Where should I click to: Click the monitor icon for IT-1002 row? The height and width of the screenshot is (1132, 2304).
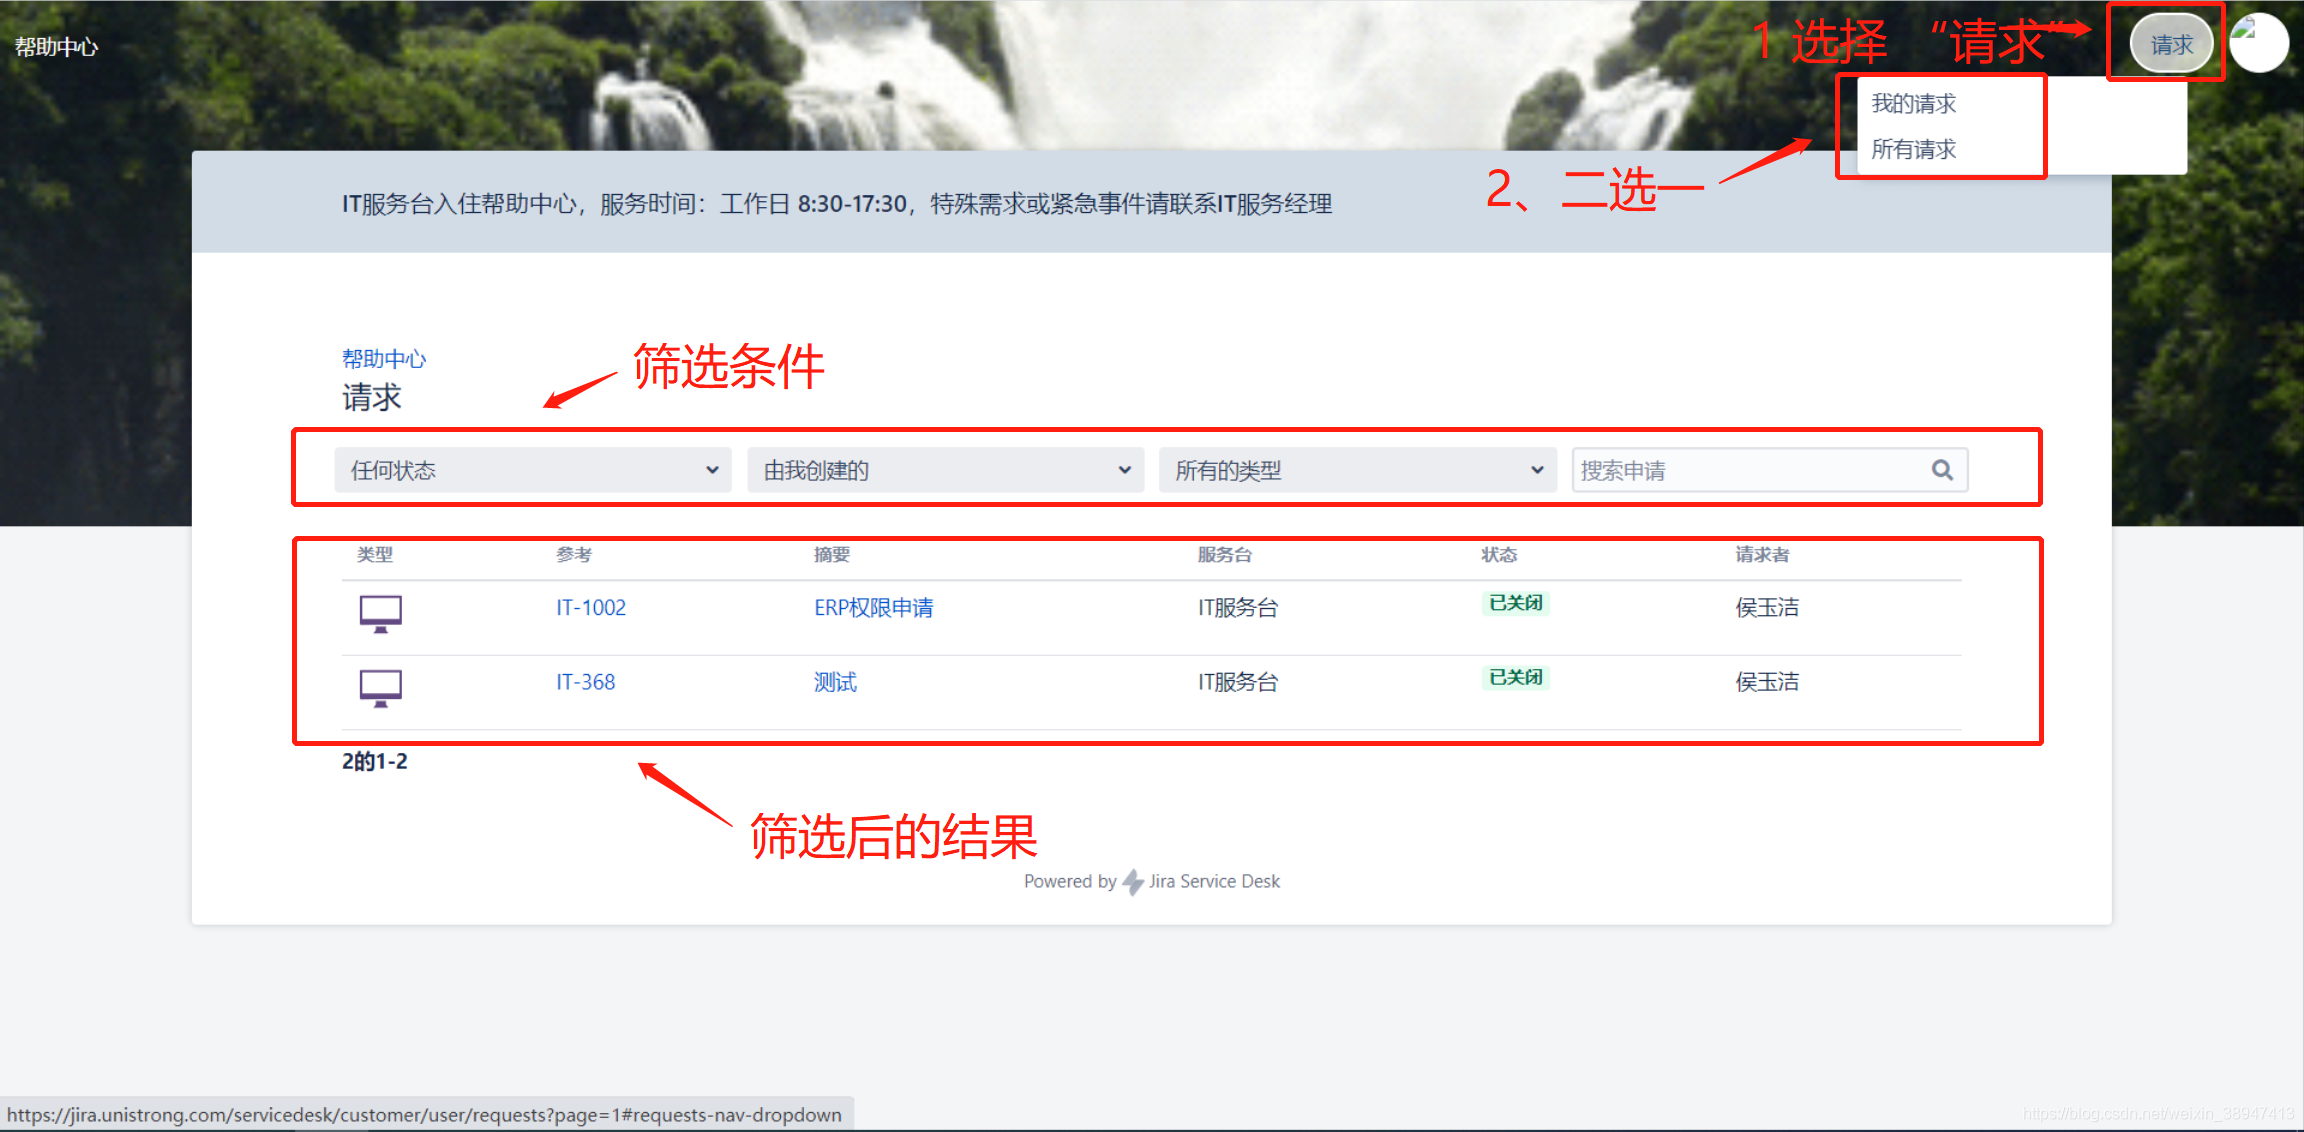click(x=380, y=612)
